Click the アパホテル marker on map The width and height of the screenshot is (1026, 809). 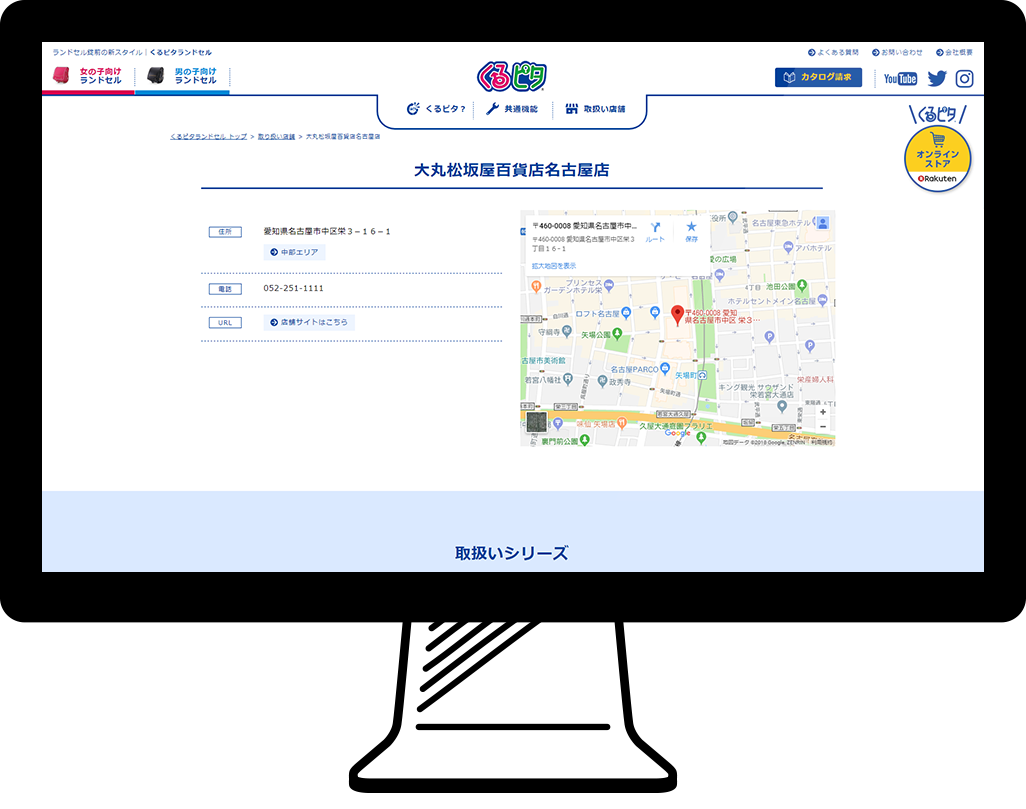click(788, 247)
